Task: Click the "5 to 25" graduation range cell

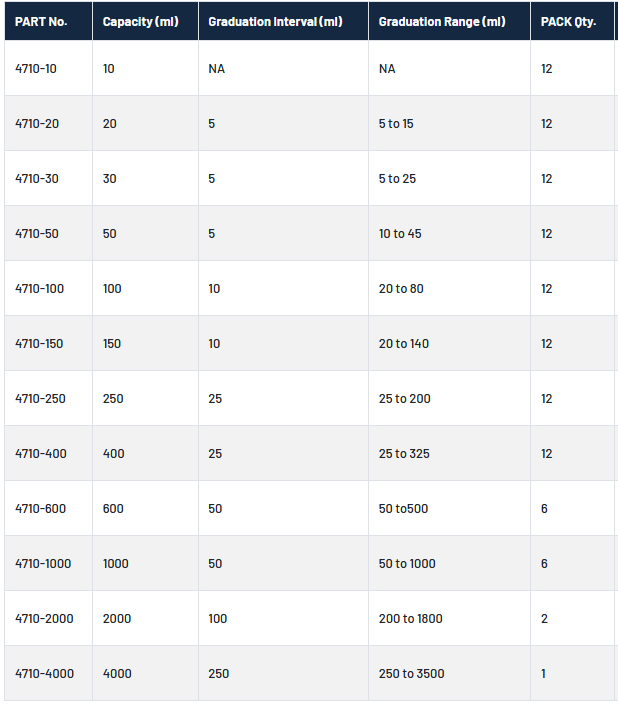Action: 397,179
